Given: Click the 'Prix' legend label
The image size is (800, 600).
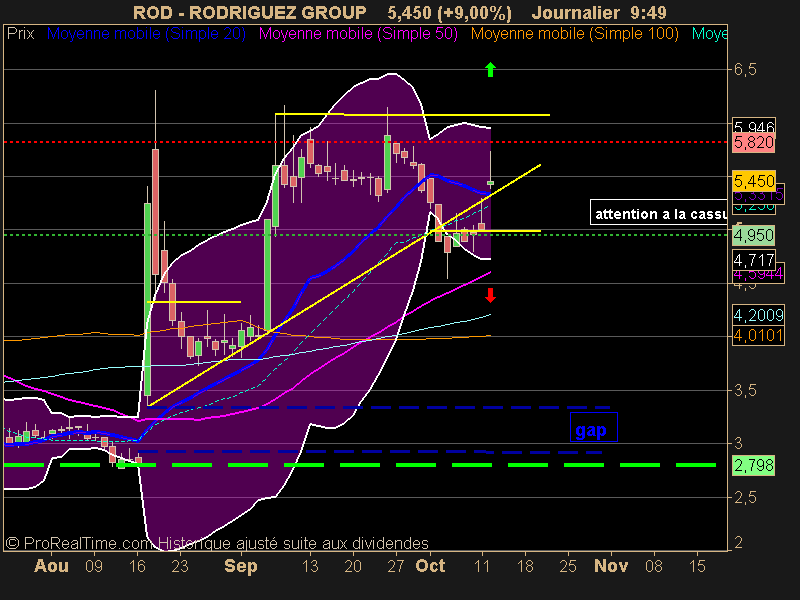Looking at the screenshot, I should pyautogui.click(x=20, y=34).
